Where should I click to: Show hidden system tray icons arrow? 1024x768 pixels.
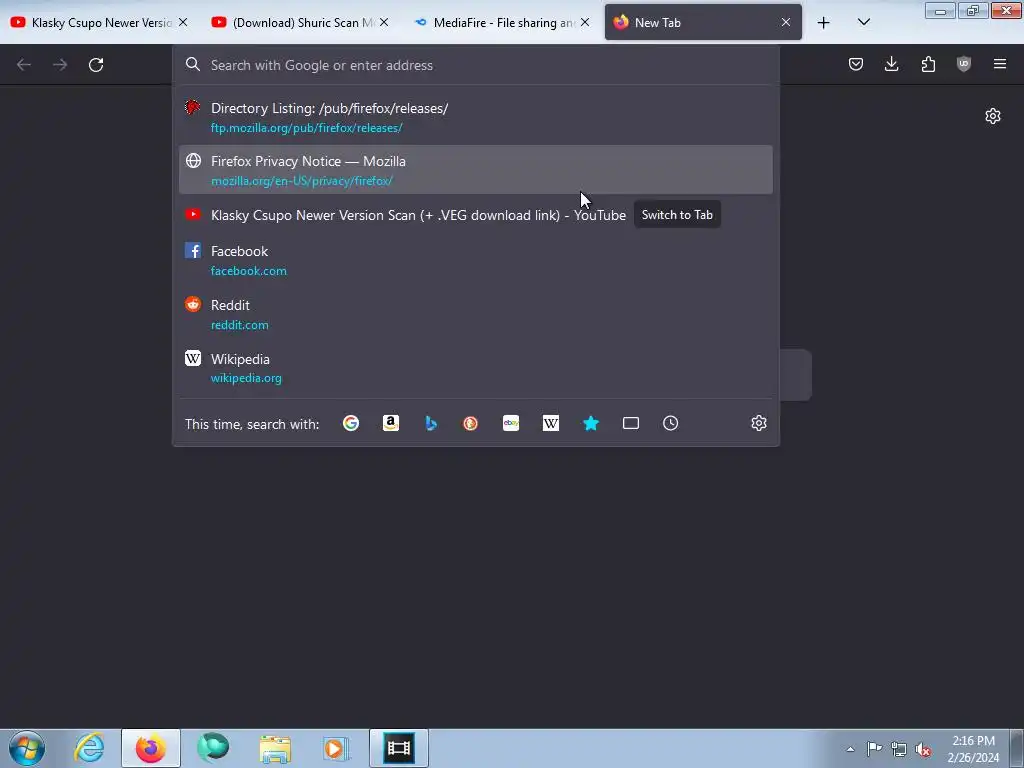[850, 749]
